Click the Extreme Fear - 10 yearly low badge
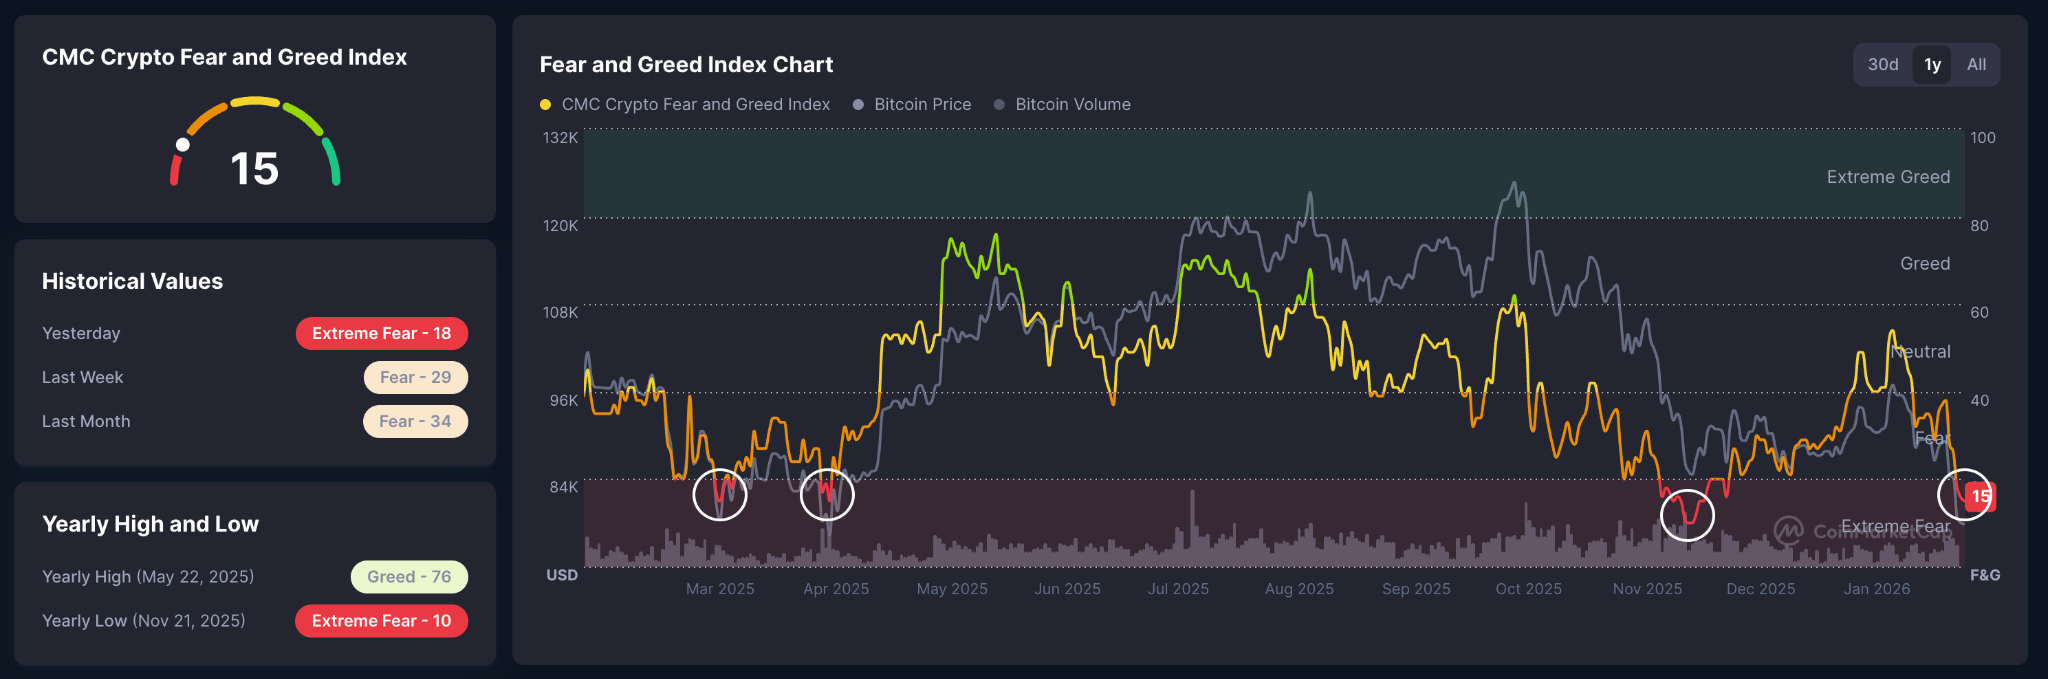Viewport: 2048px width, 679px height. 381,621
